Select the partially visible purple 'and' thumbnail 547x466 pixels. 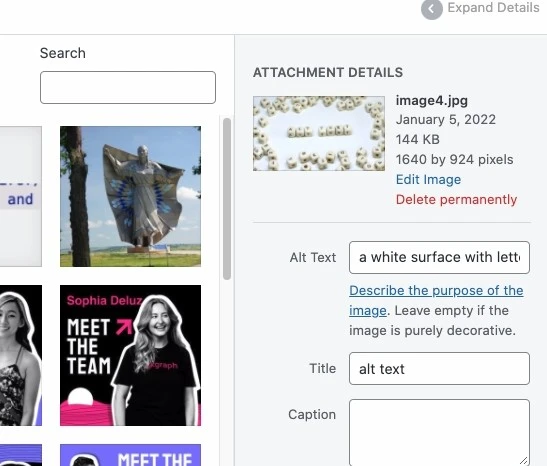tap(21, 196)
